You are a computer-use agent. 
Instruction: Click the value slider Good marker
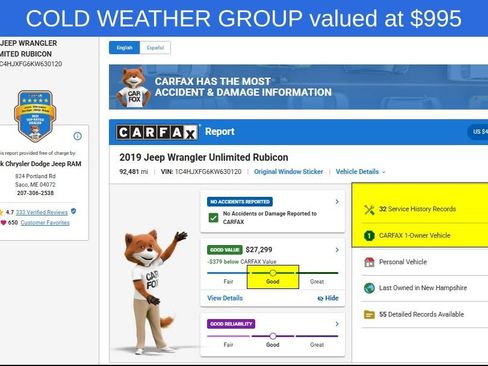[x=273, y=273]
